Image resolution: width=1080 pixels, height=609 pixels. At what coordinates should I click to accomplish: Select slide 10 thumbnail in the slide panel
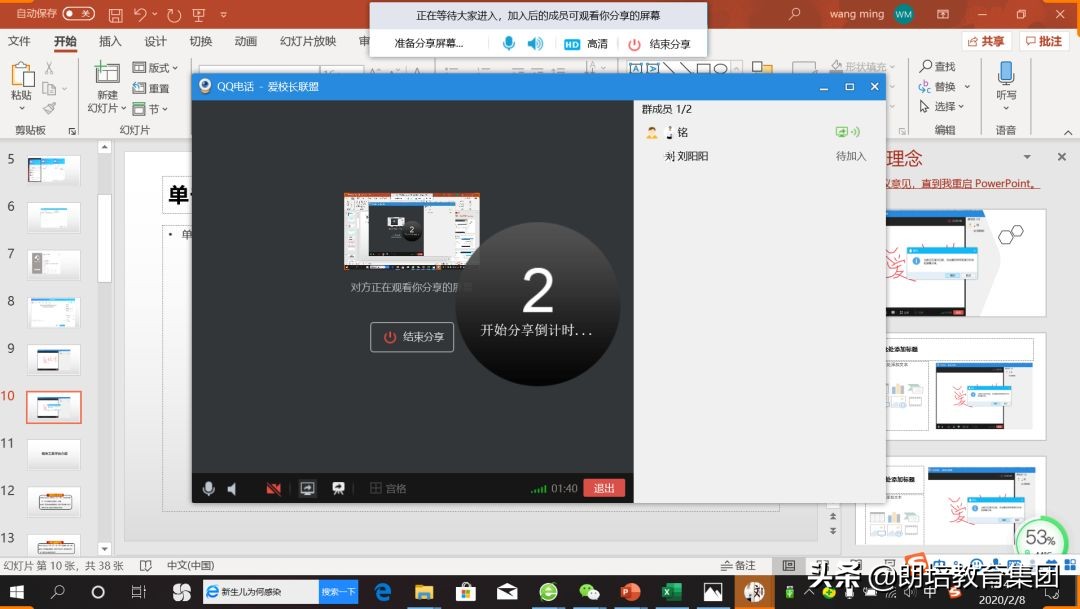53,407
